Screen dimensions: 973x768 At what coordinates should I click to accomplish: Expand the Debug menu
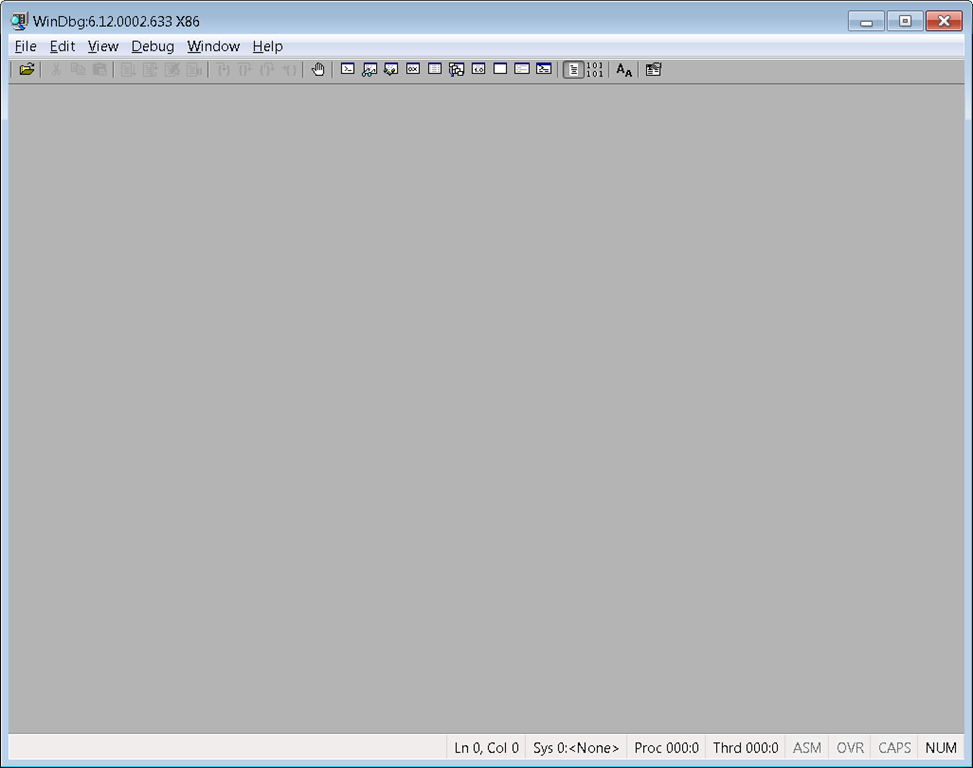pos(152,46)
